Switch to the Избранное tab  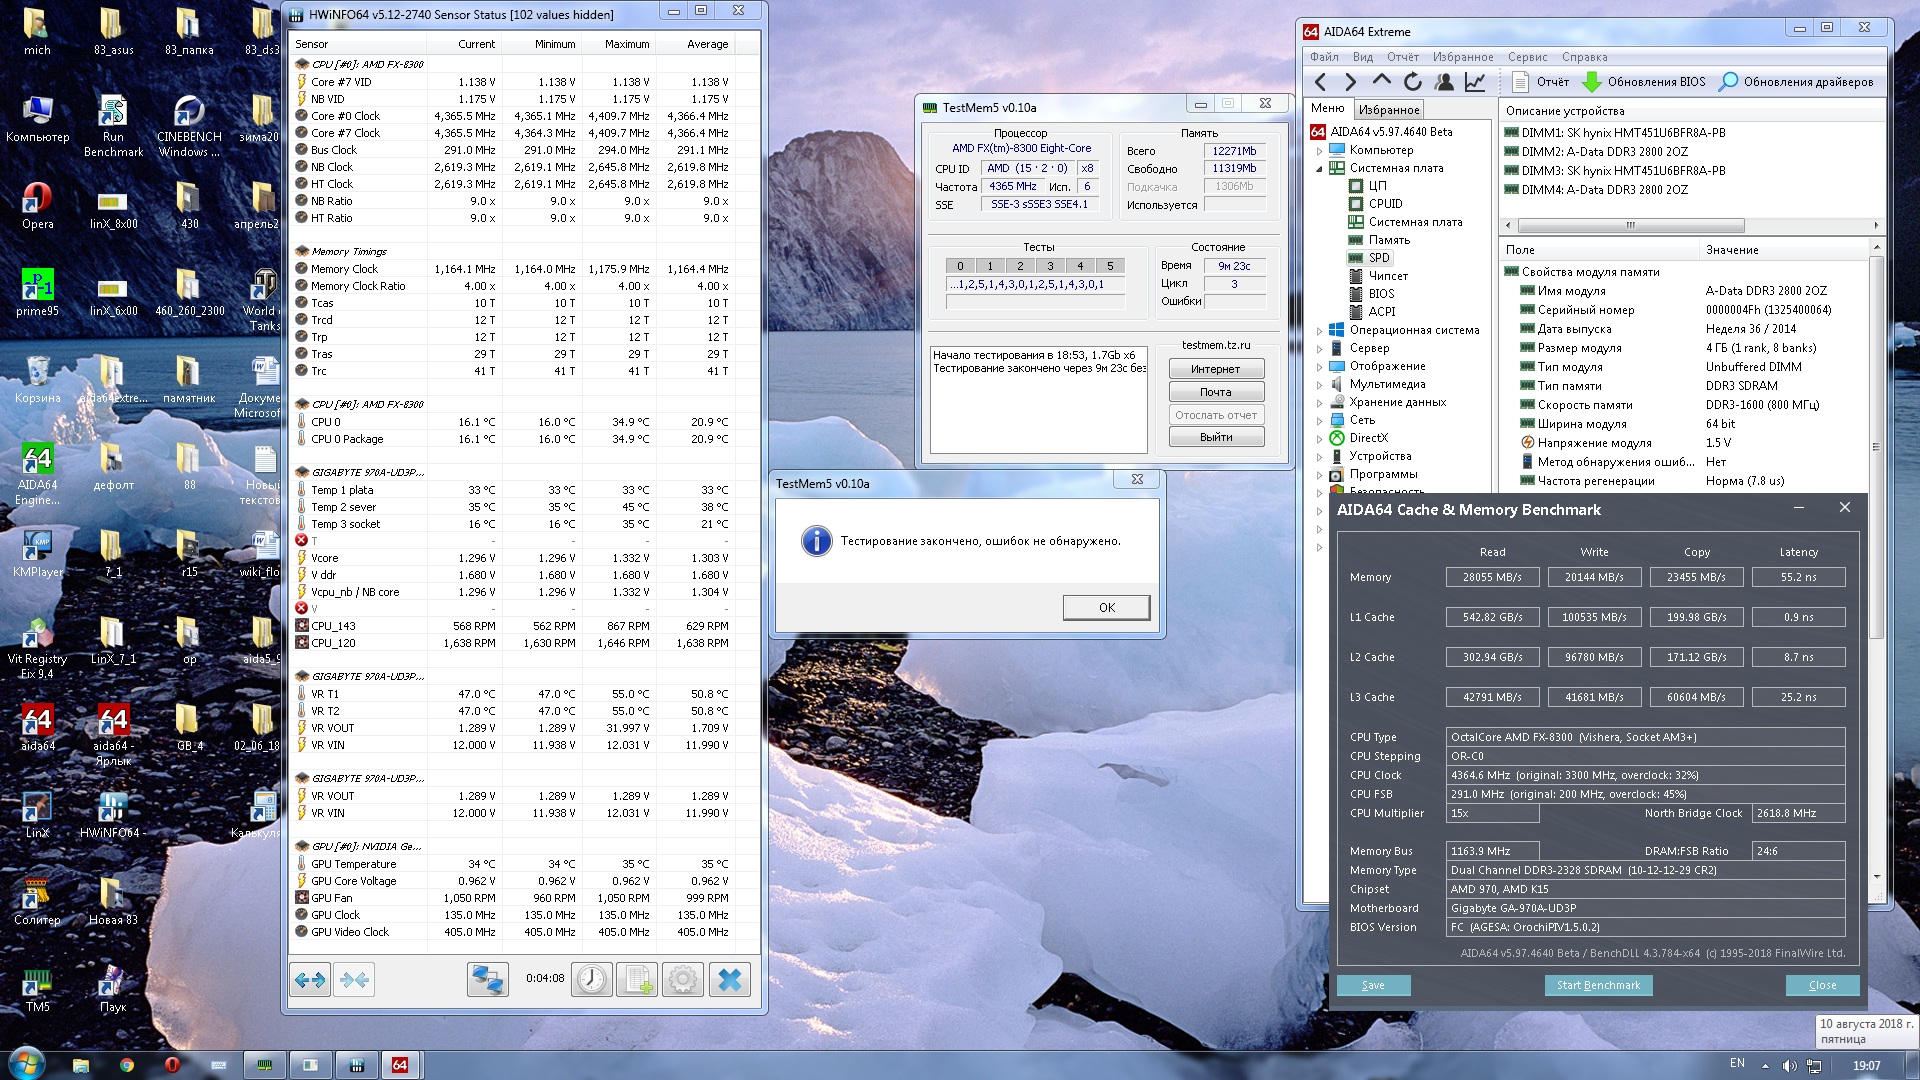(1389, 110)
